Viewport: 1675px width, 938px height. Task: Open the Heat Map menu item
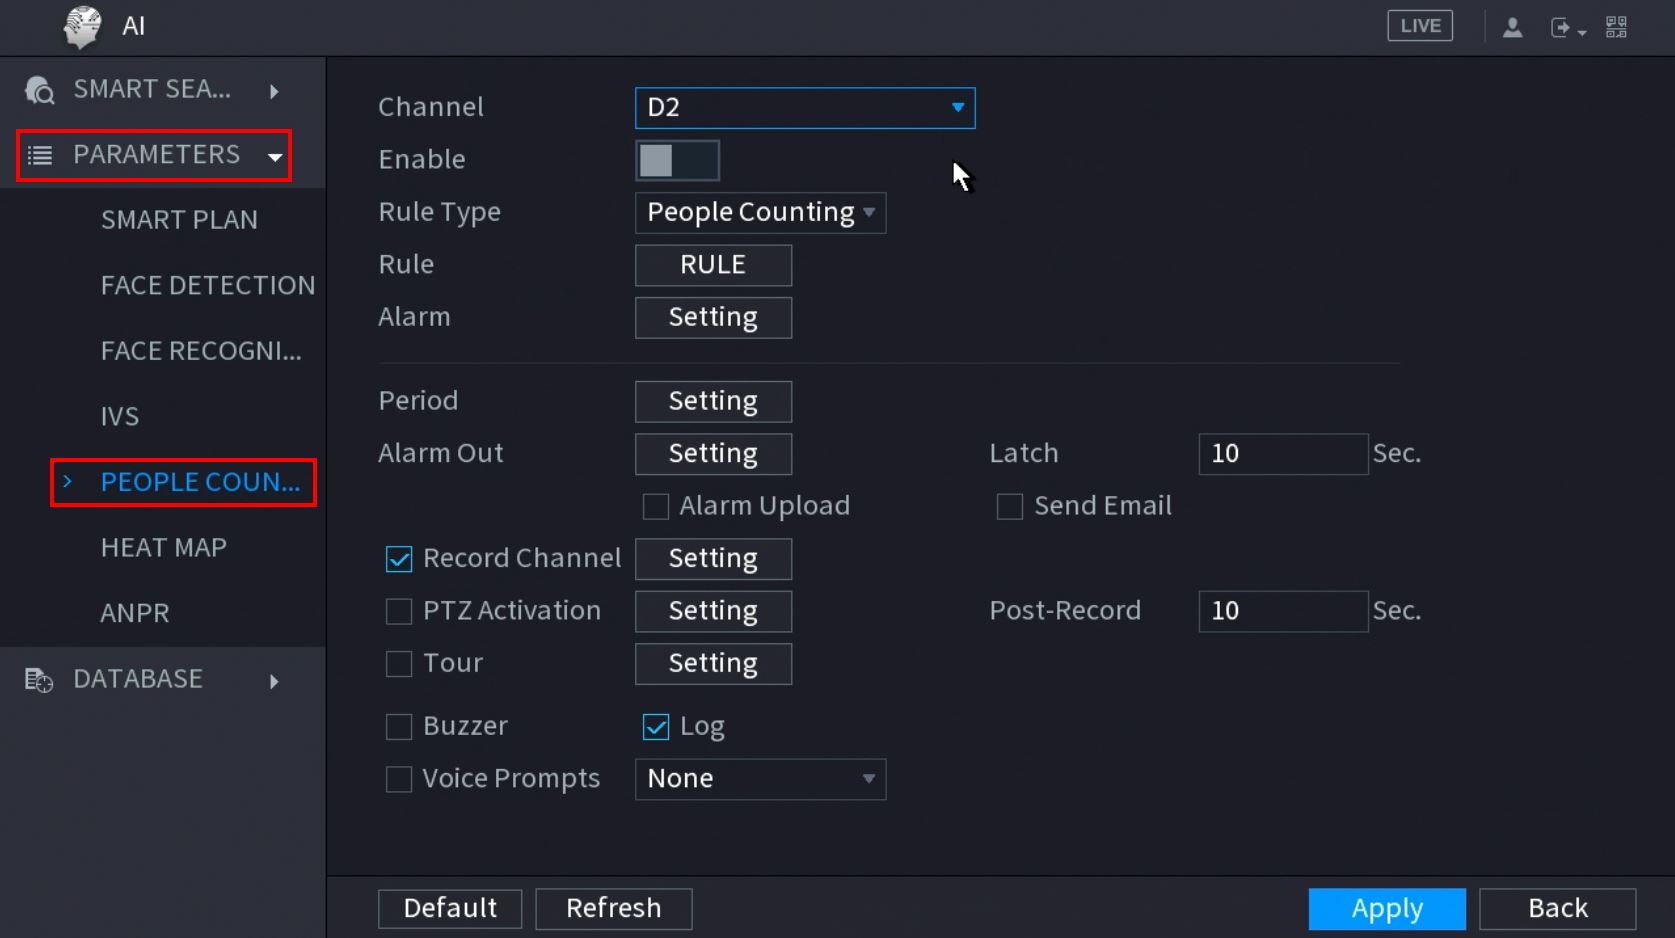coord(164,548)
